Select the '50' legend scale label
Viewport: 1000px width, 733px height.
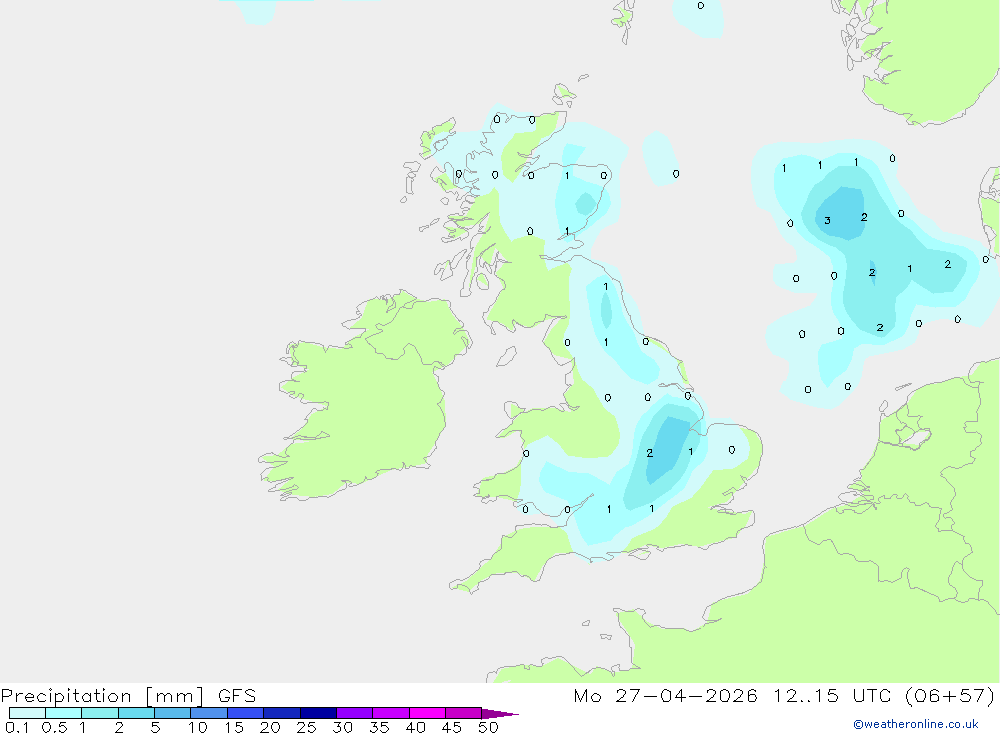pyautogui.click(x=488, y=727)
